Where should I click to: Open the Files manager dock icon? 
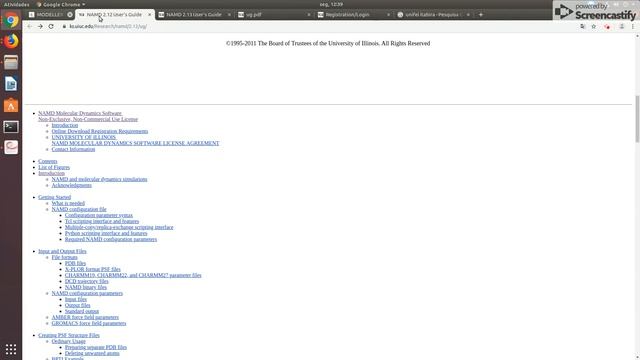[x=11, y=62]
